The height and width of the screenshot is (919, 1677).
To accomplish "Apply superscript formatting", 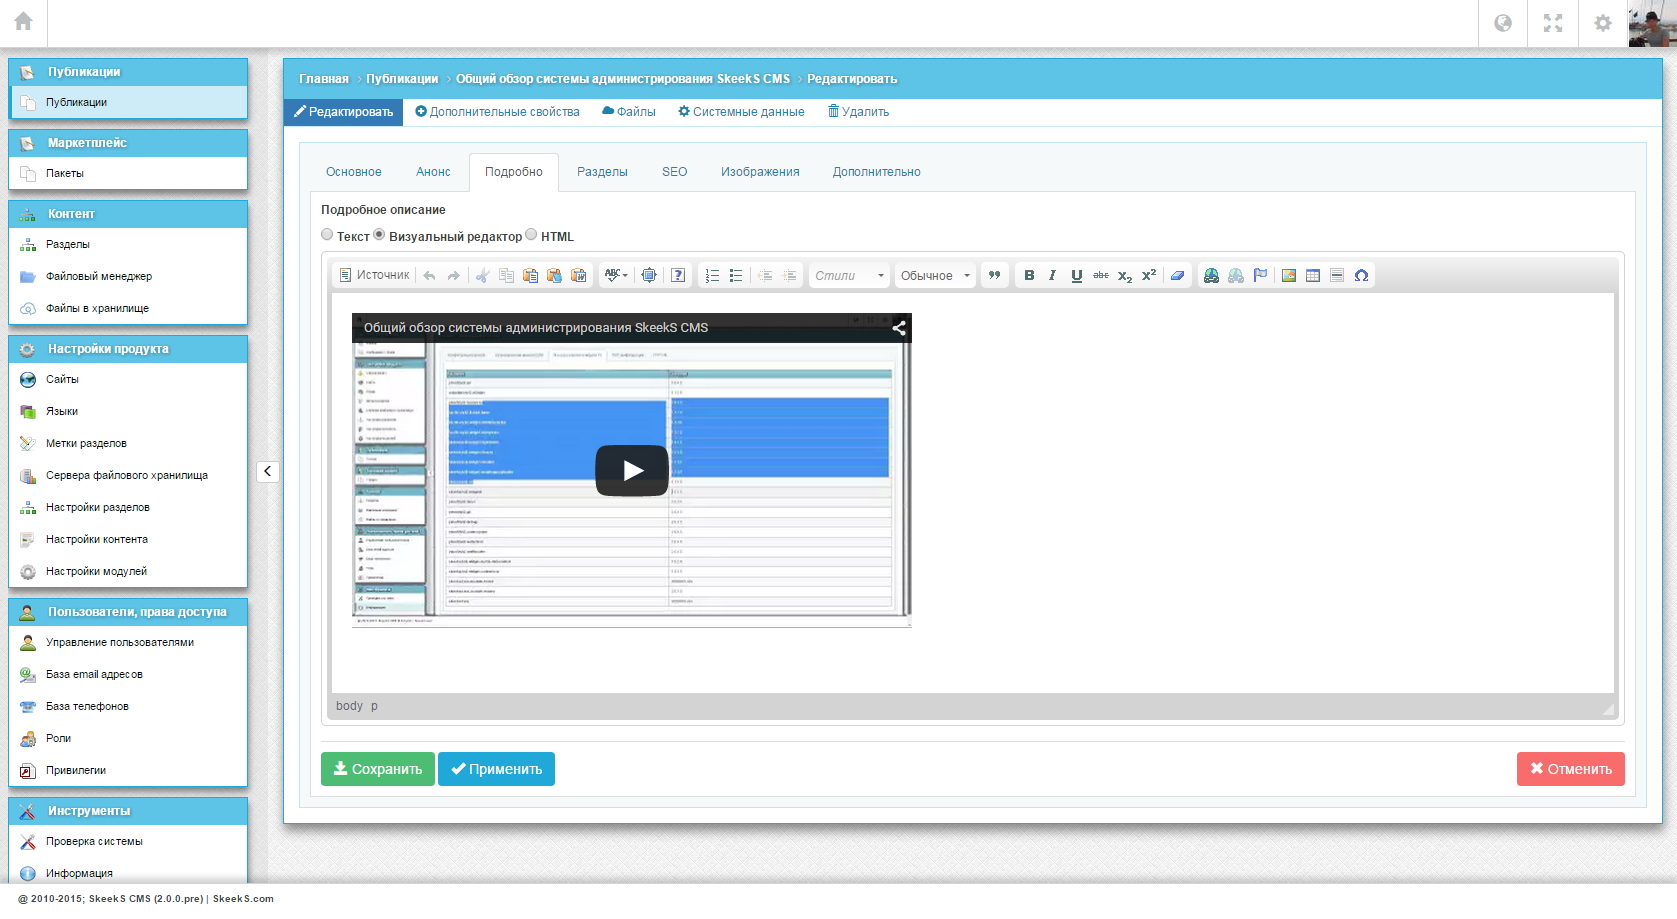I will pos(1149,275).
